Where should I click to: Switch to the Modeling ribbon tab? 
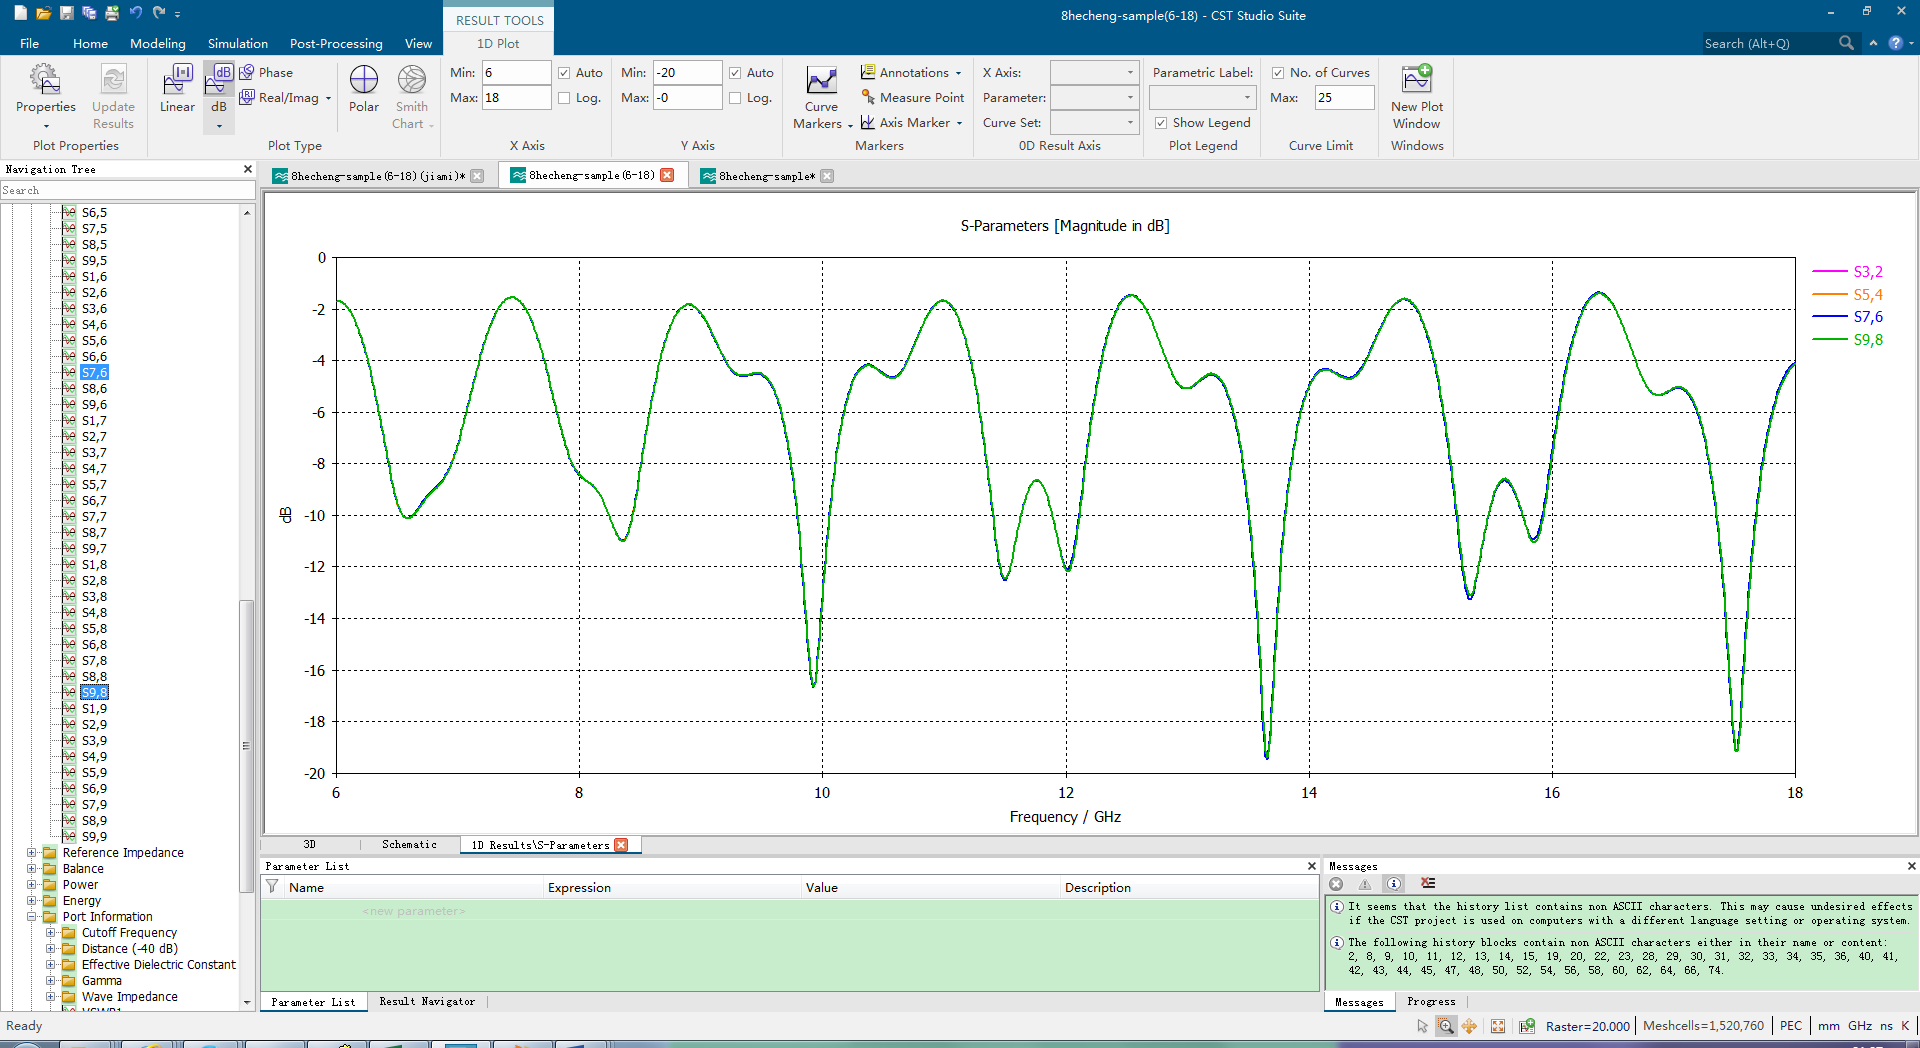(x=157, y=43)
